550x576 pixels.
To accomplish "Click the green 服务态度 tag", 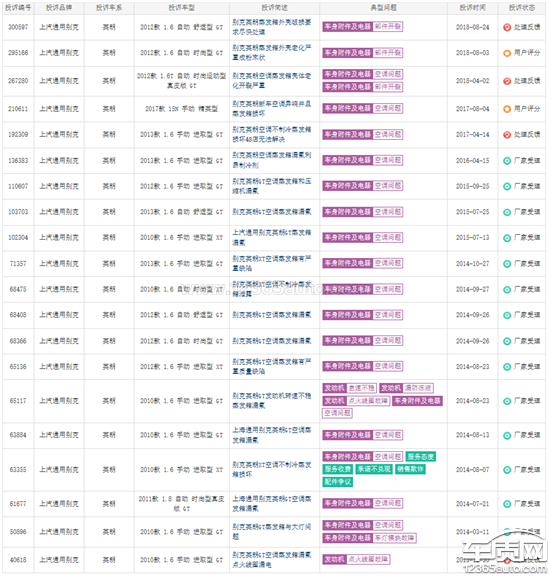I will coord(421,457).
